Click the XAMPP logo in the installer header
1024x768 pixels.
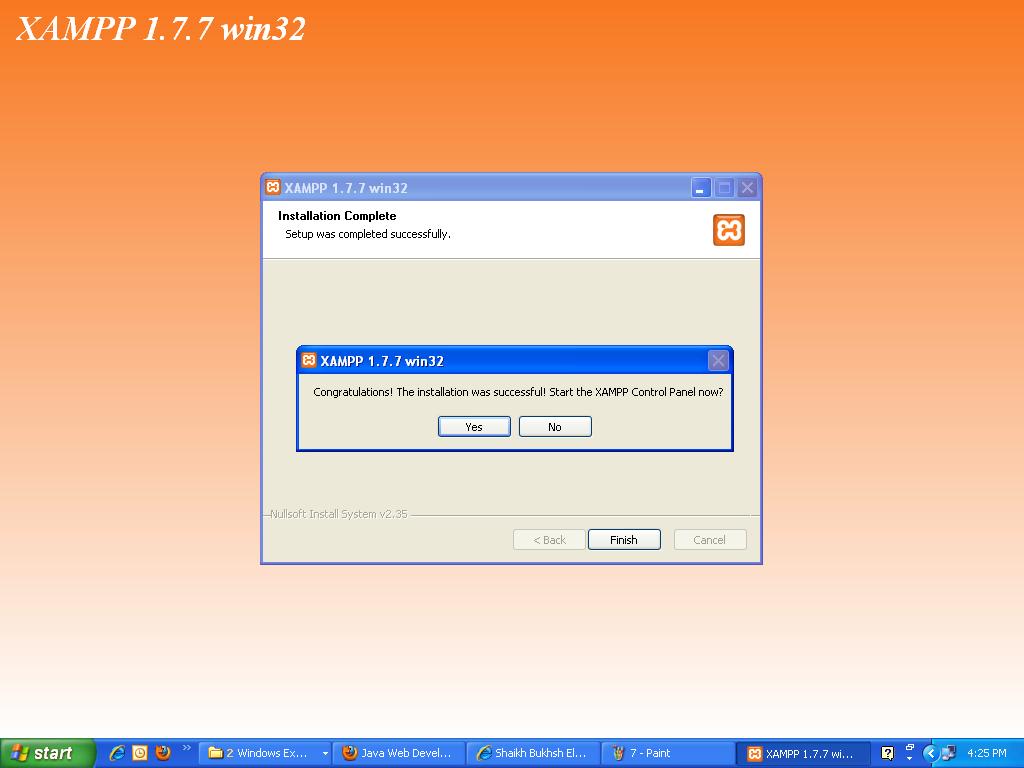[x=729, y=229]
